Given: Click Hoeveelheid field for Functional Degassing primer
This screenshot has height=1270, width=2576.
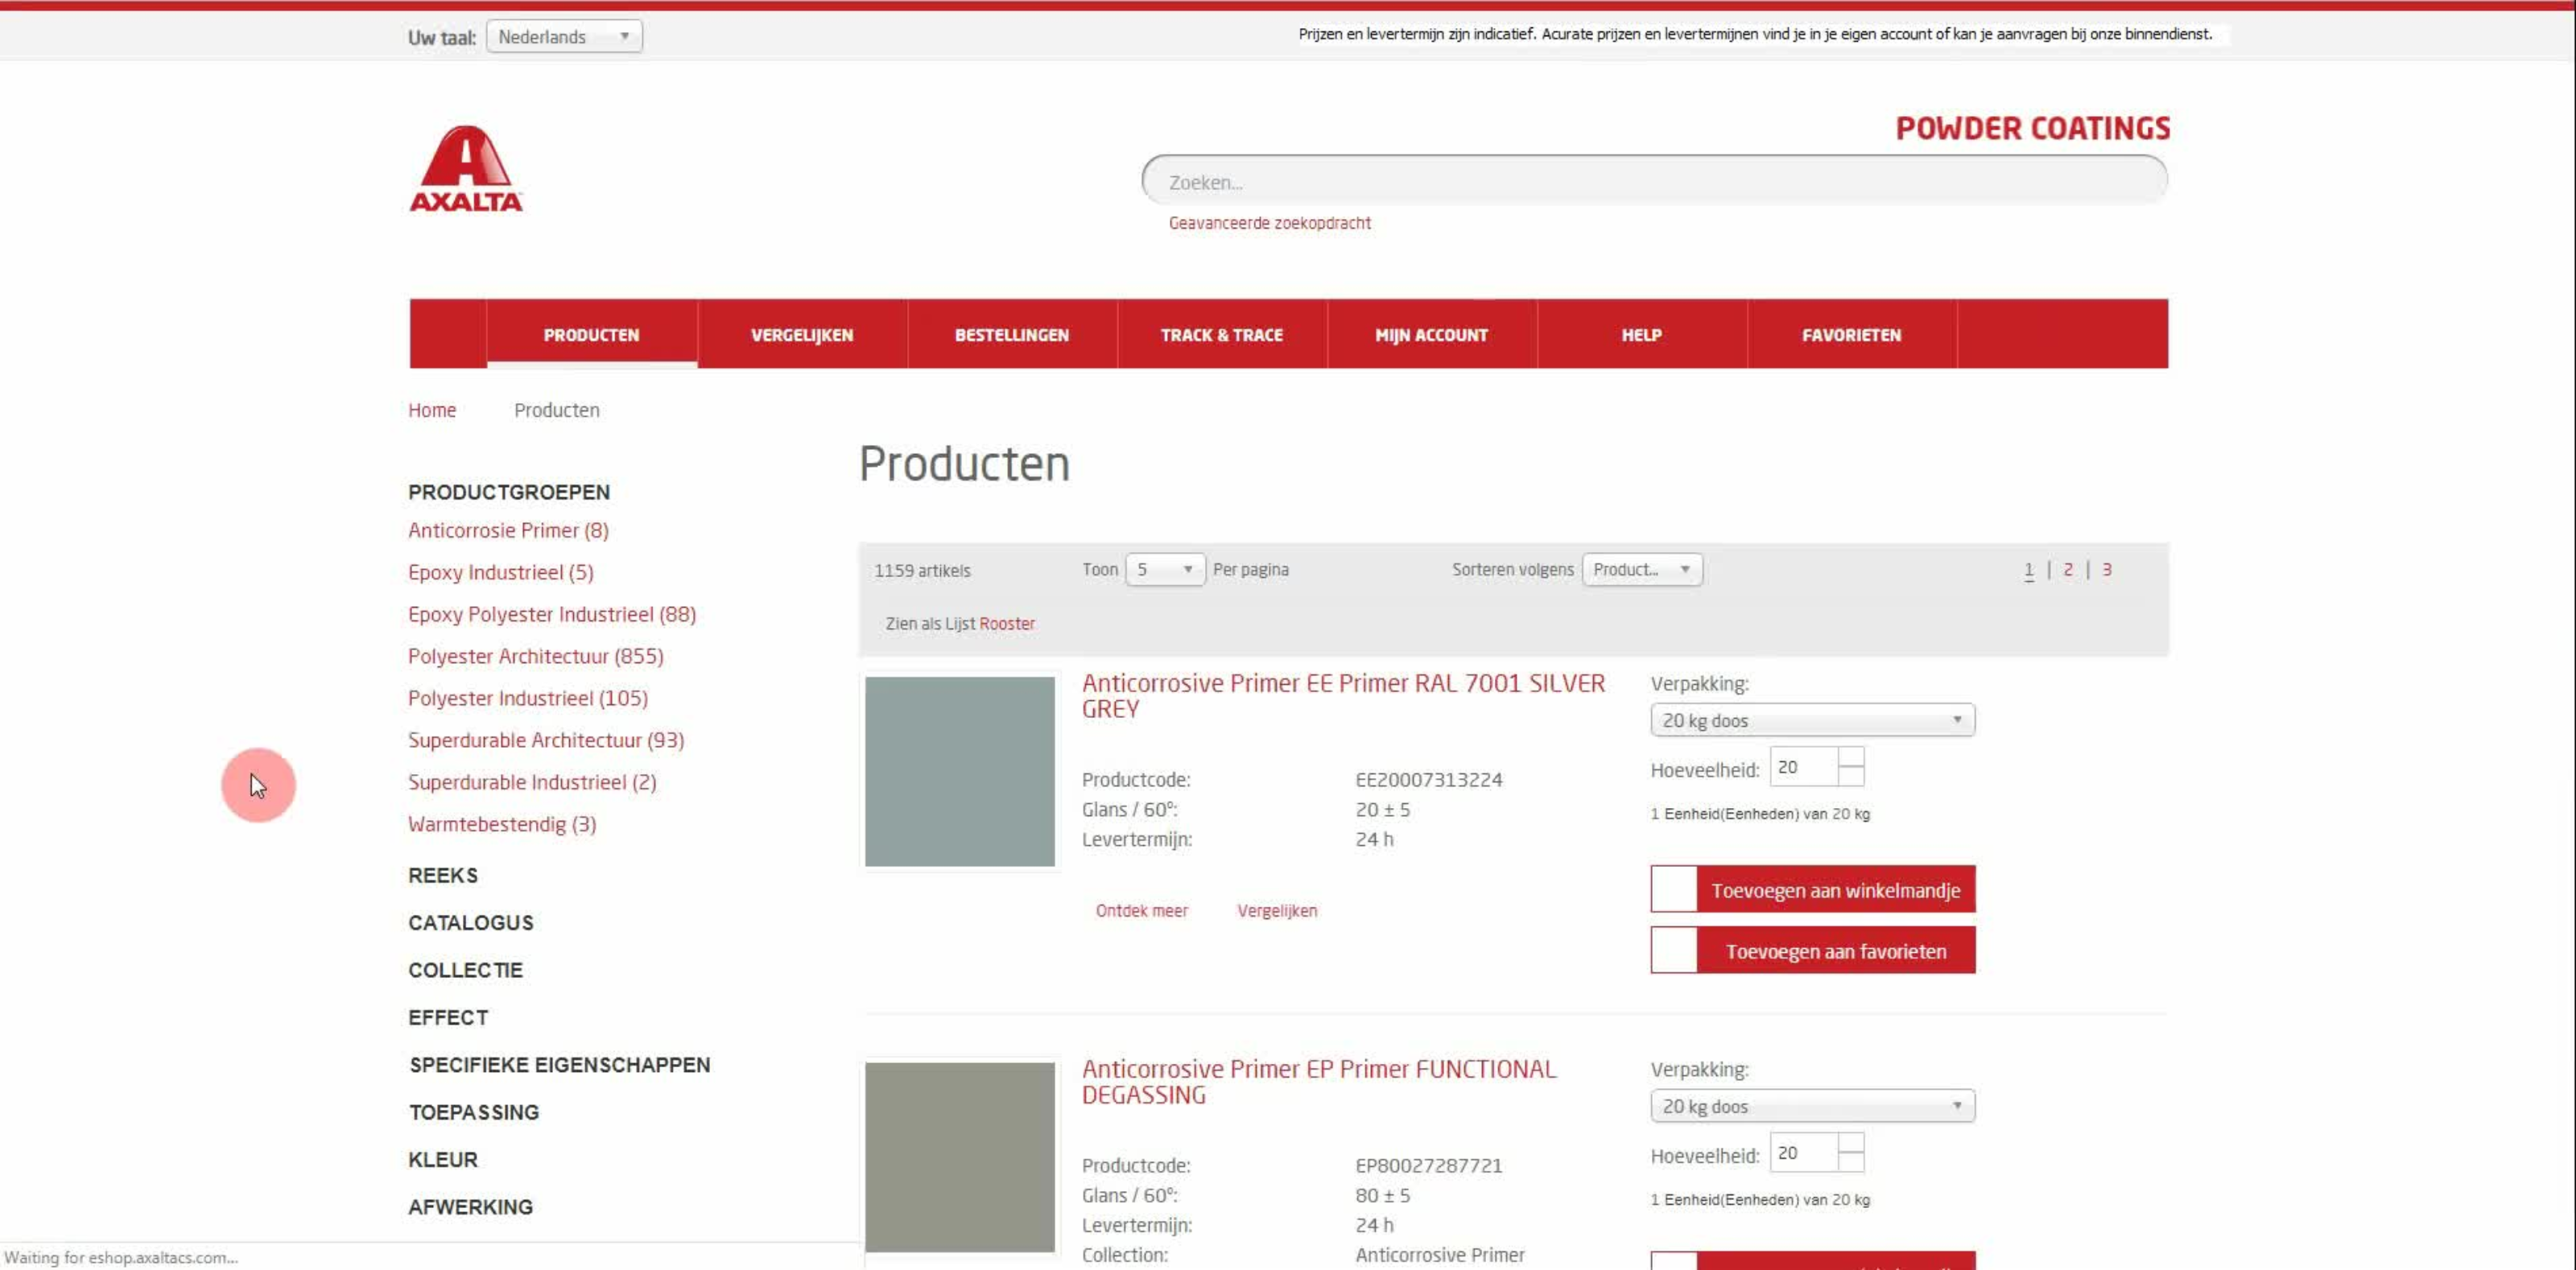Looking at the screenshot, I should coord(1804,1153).
